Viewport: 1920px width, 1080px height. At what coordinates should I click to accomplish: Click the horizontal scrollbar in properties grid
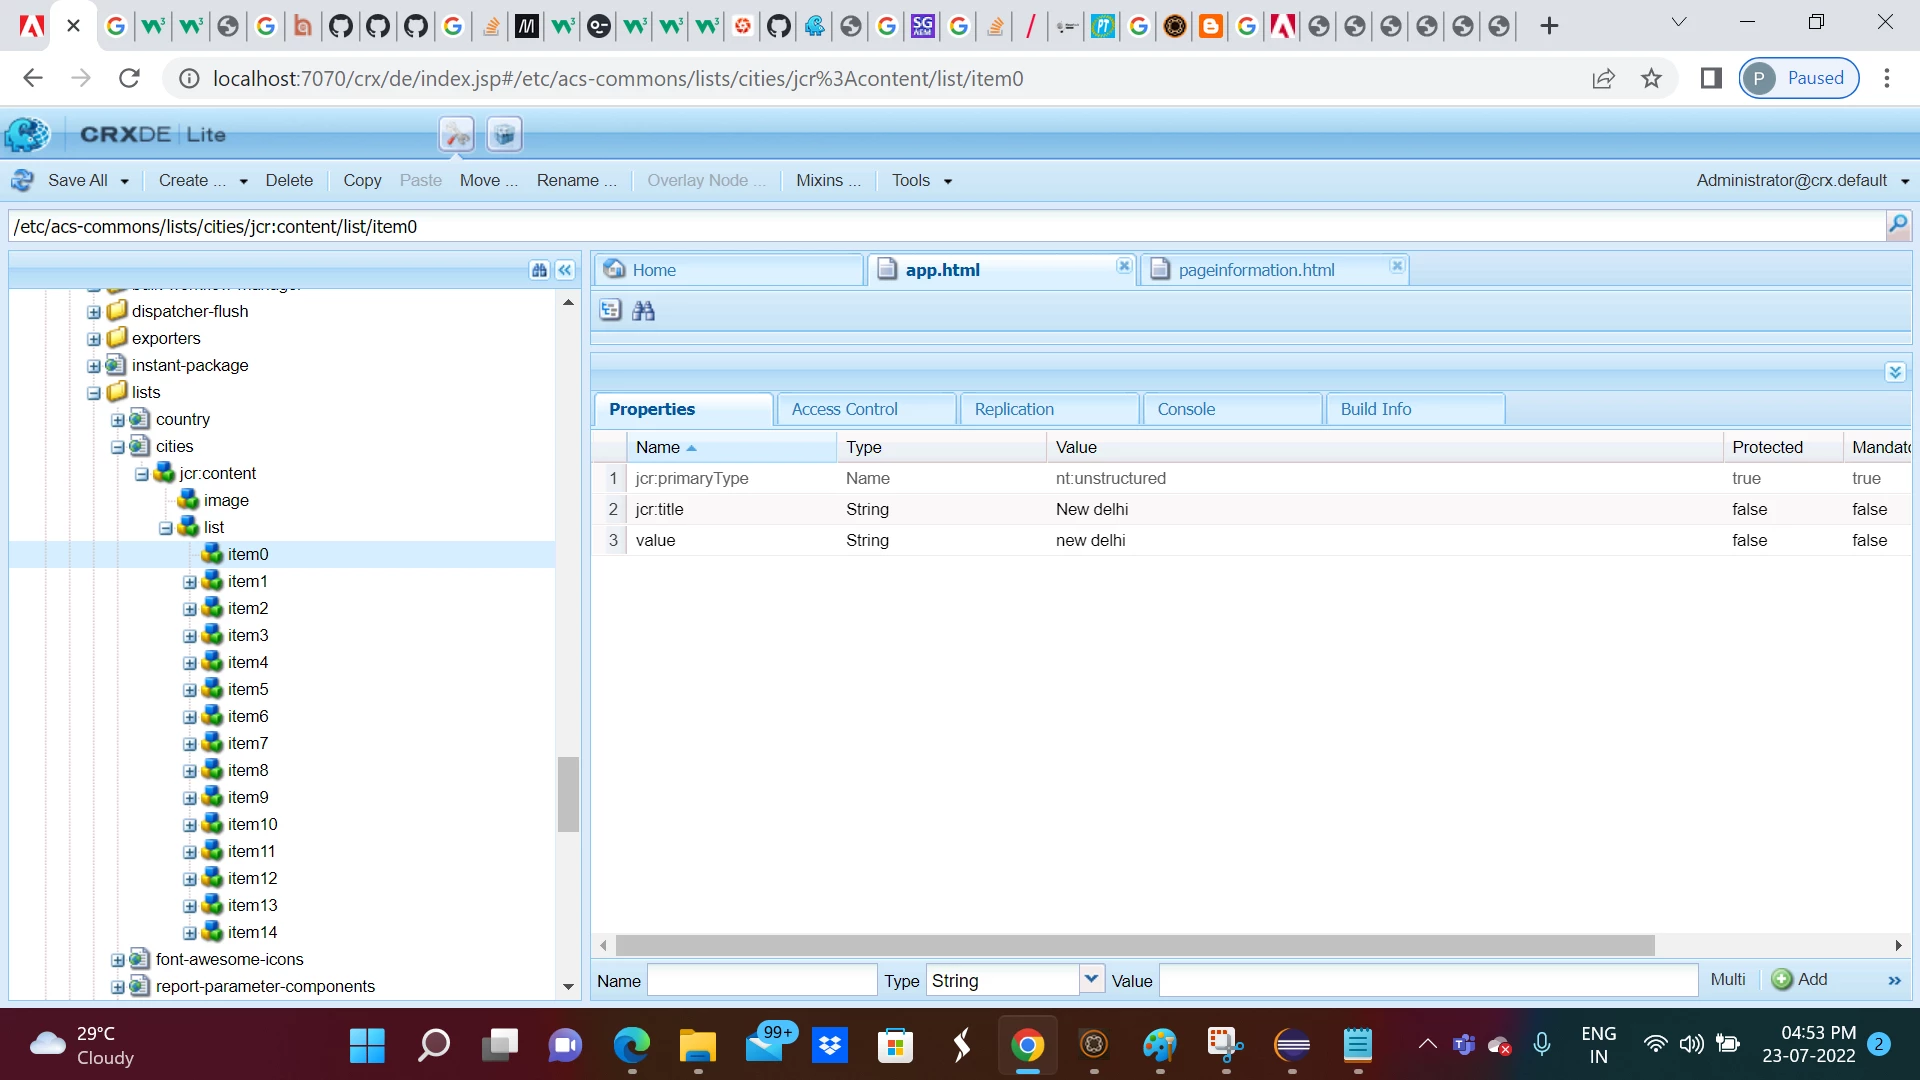[1134, 945]
